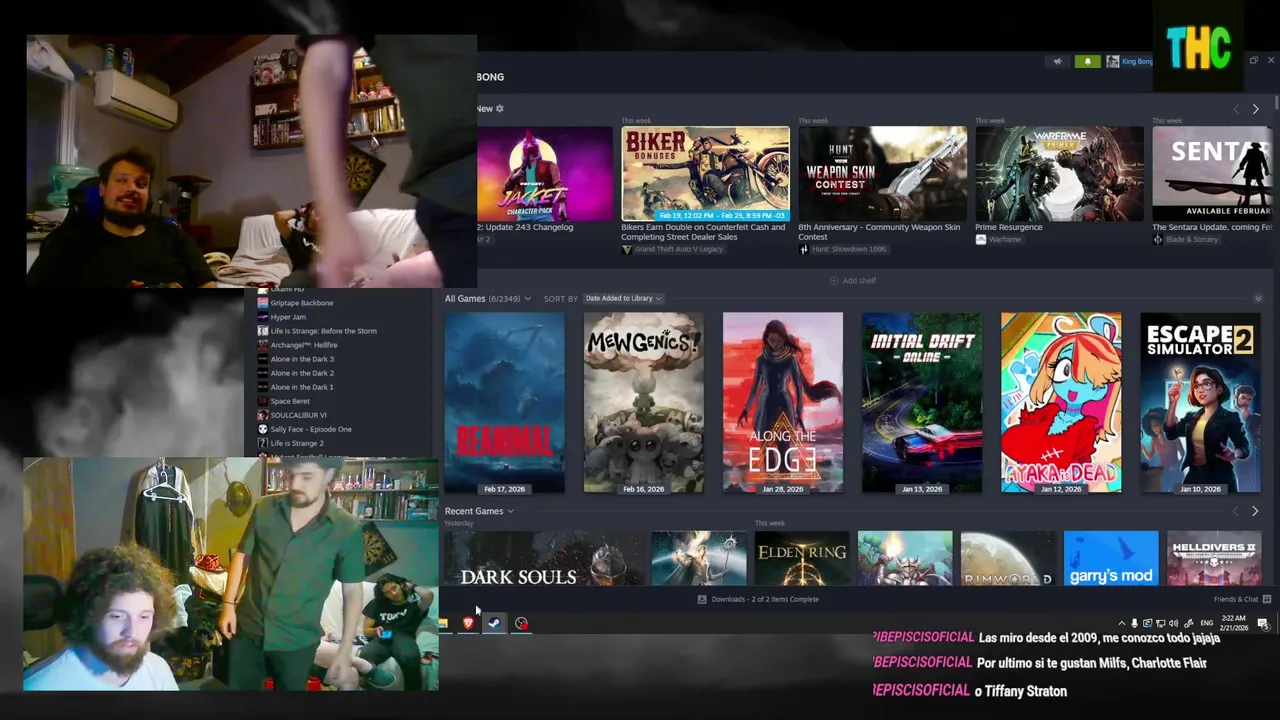Click the Brave browser taskbar icon
Viewport: 1280px width, 720px height.
(468, 623)
